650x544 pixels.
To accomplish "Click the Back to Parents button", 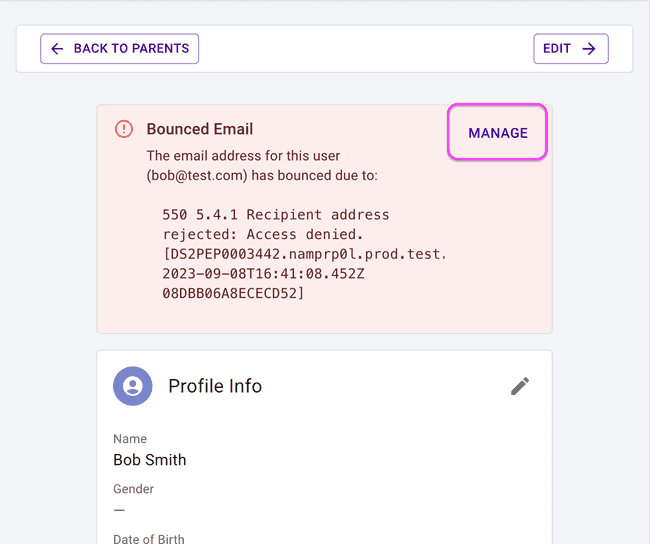I will coord(119,48).
